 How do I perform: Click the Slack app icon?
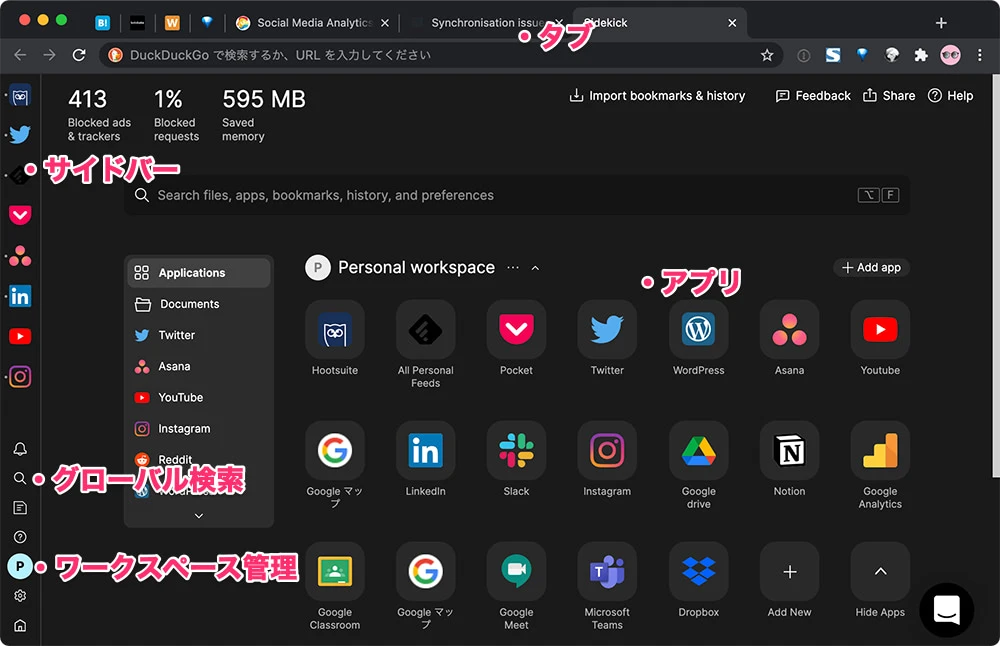516,451
